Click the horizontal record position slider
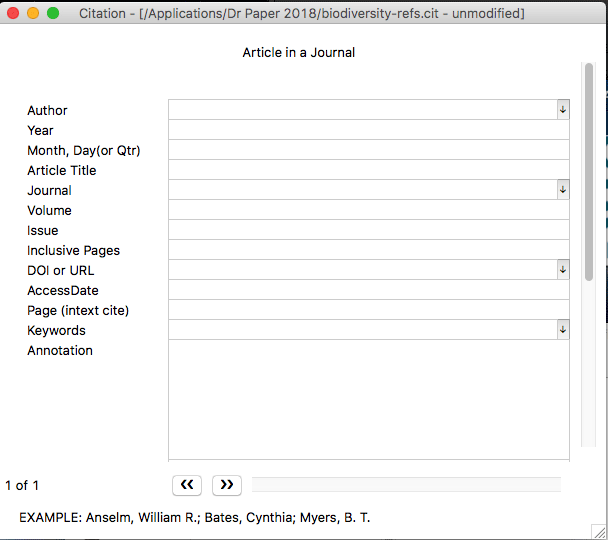 click(x=405, y=485)
